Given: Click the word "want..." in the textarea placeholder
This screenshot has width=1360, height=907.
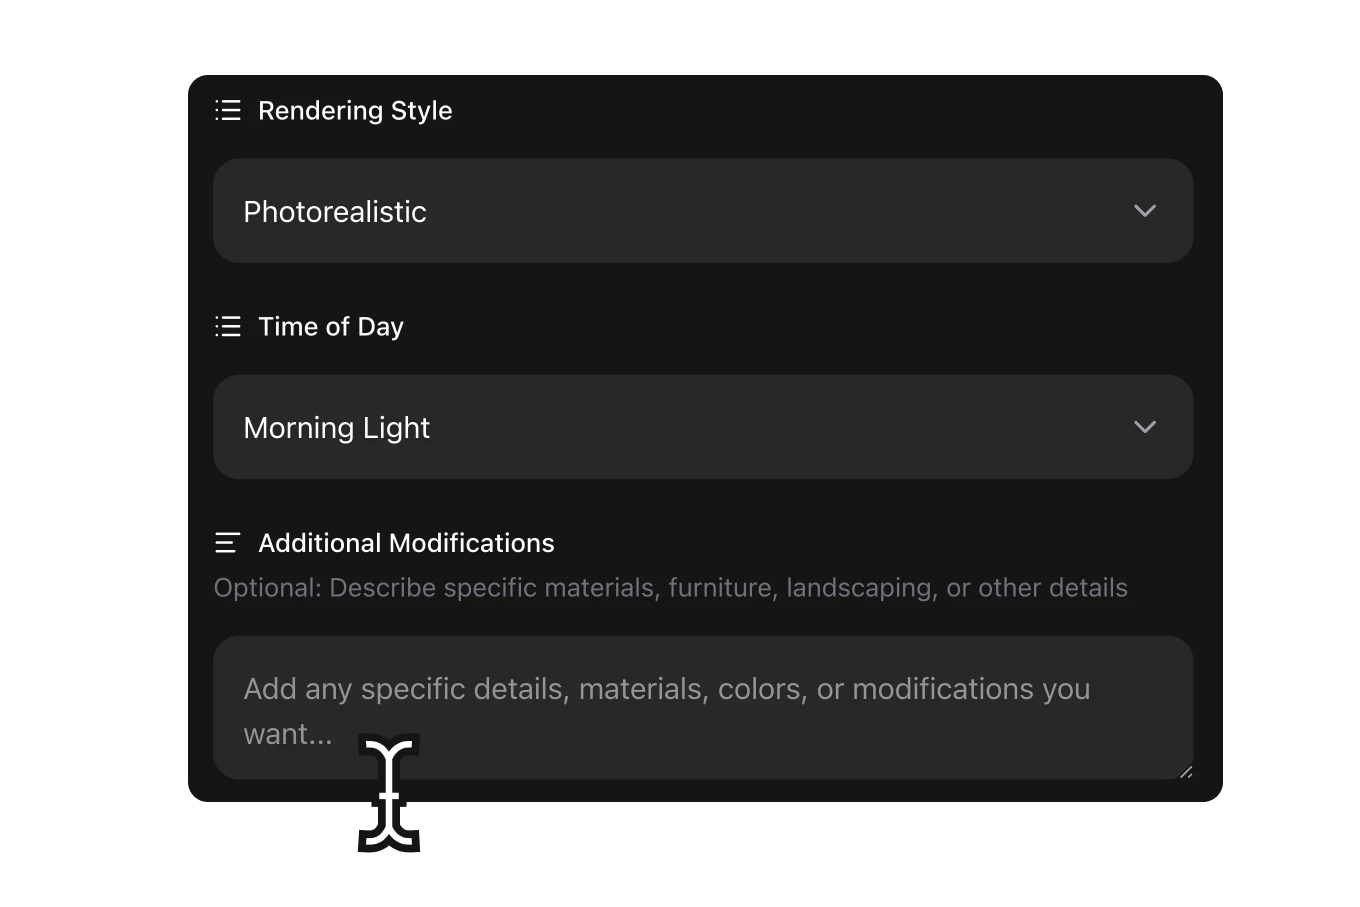Looking at the screenshot, I should click(288, 734).
